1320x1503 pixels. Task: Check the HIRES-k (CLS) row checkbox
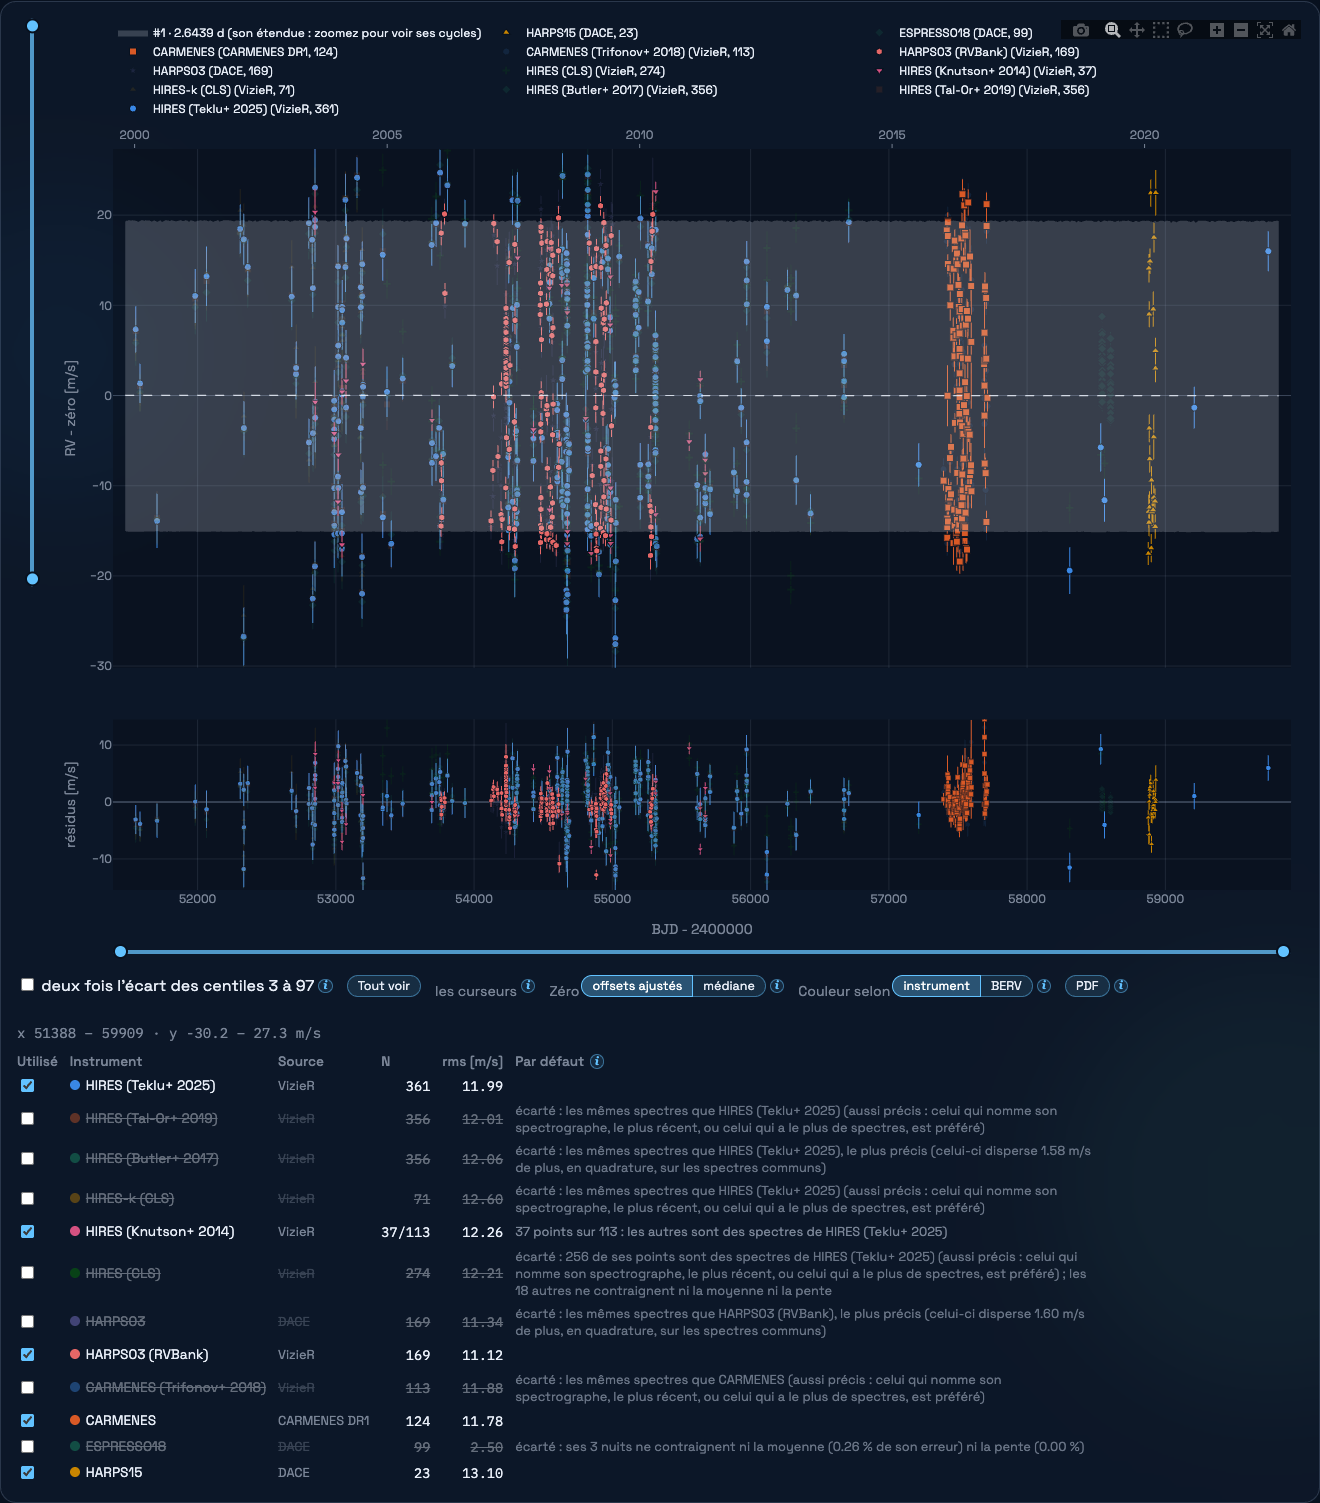pyautogui.click(x=28, y=1199)
